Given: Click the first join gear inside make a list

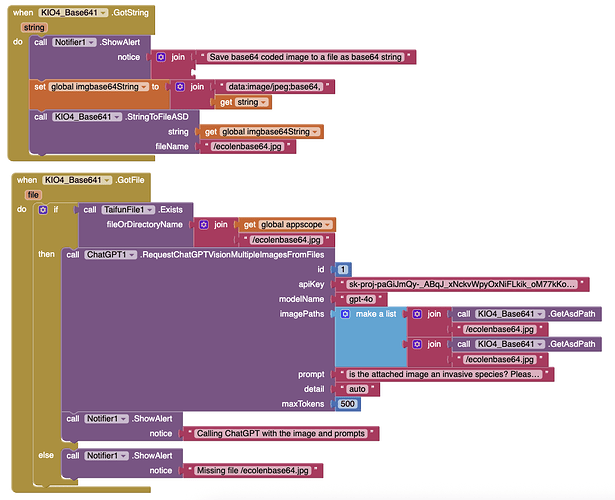Looking at the screenshot, I should tap(417, 313).
